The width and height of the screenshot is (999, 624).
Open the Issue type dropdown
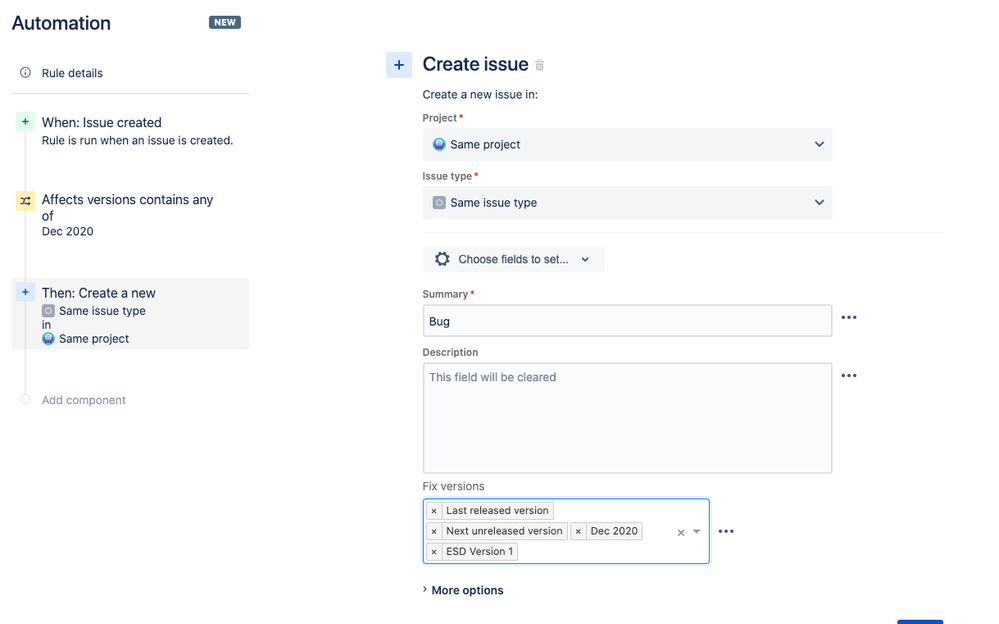[627, 202]
